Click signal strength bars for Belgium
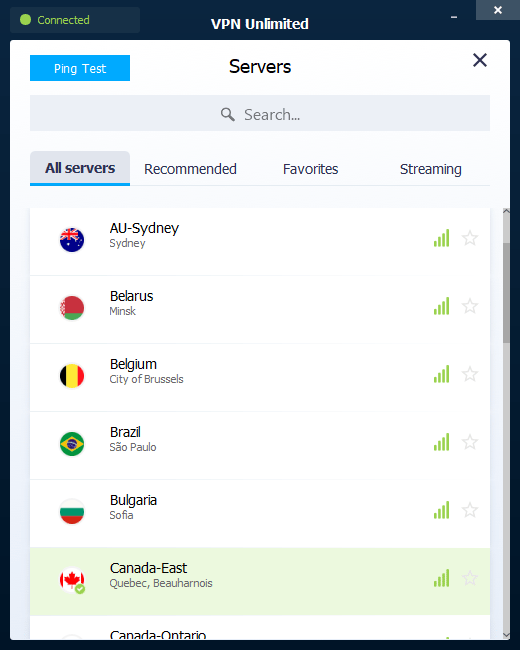 (x=442, y=374)
